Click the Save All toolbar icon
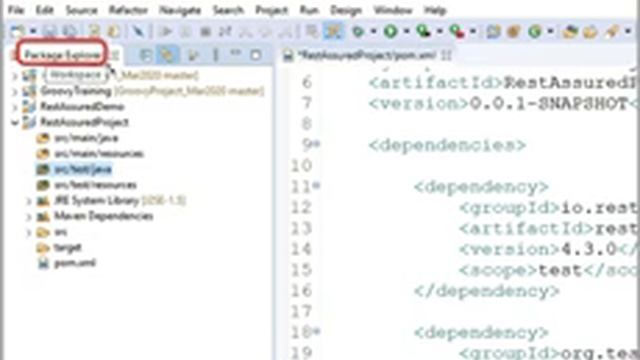Viewport: 640px width, 360px height. tap(69, 31)
